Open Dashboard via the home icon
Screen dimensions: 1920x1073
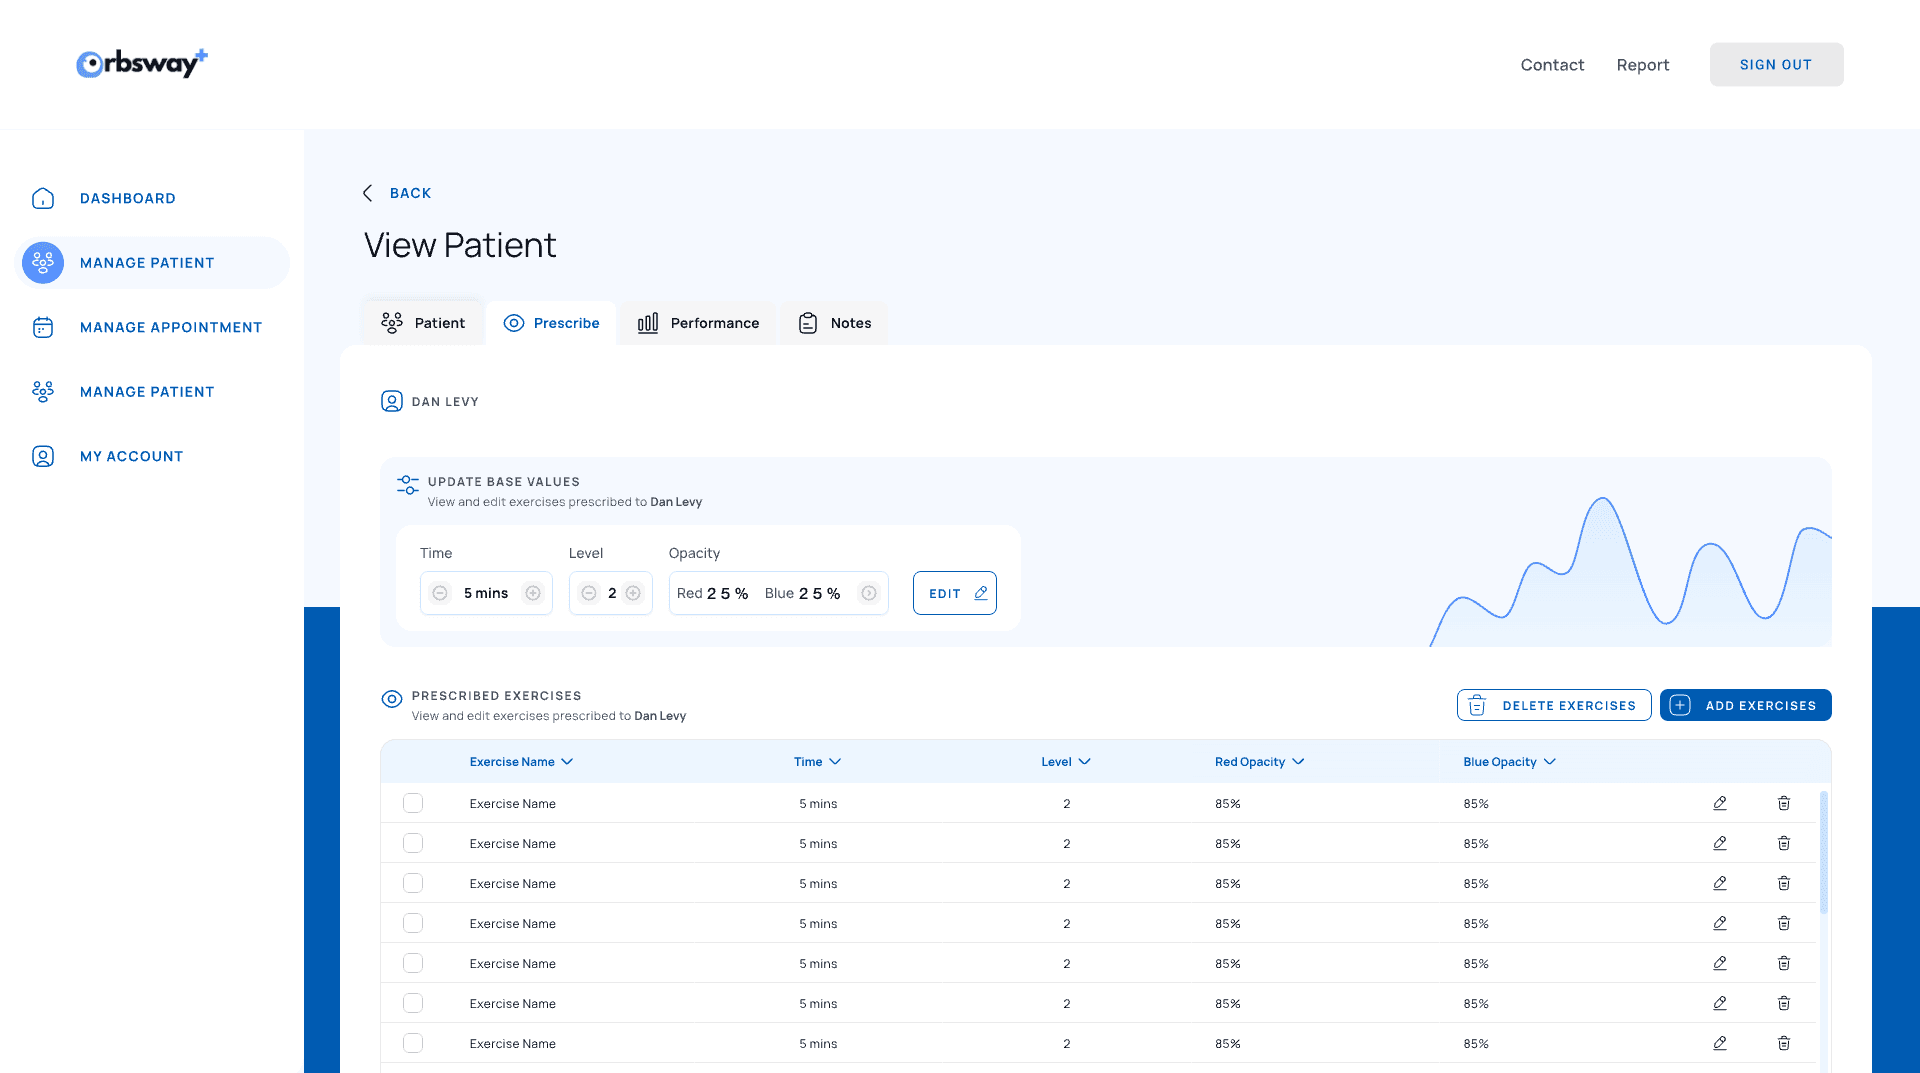point(43,198)
